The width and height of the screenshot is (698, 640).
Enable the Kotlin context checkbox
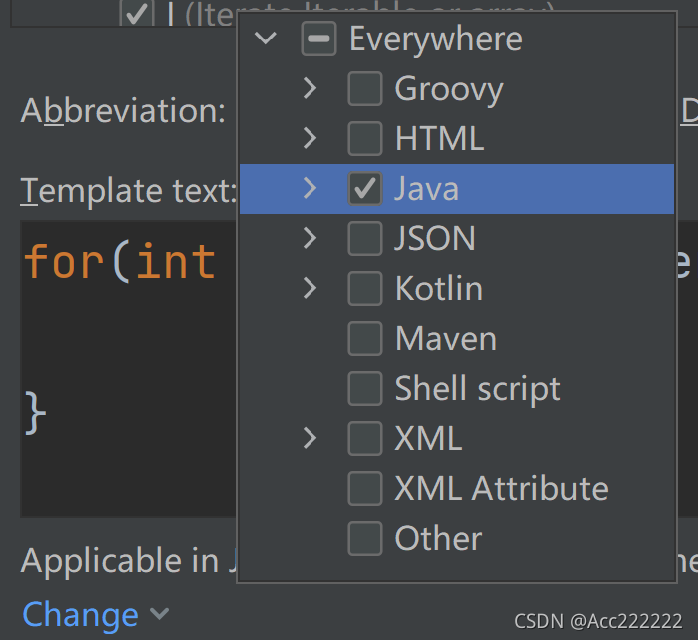coord(365,288)
